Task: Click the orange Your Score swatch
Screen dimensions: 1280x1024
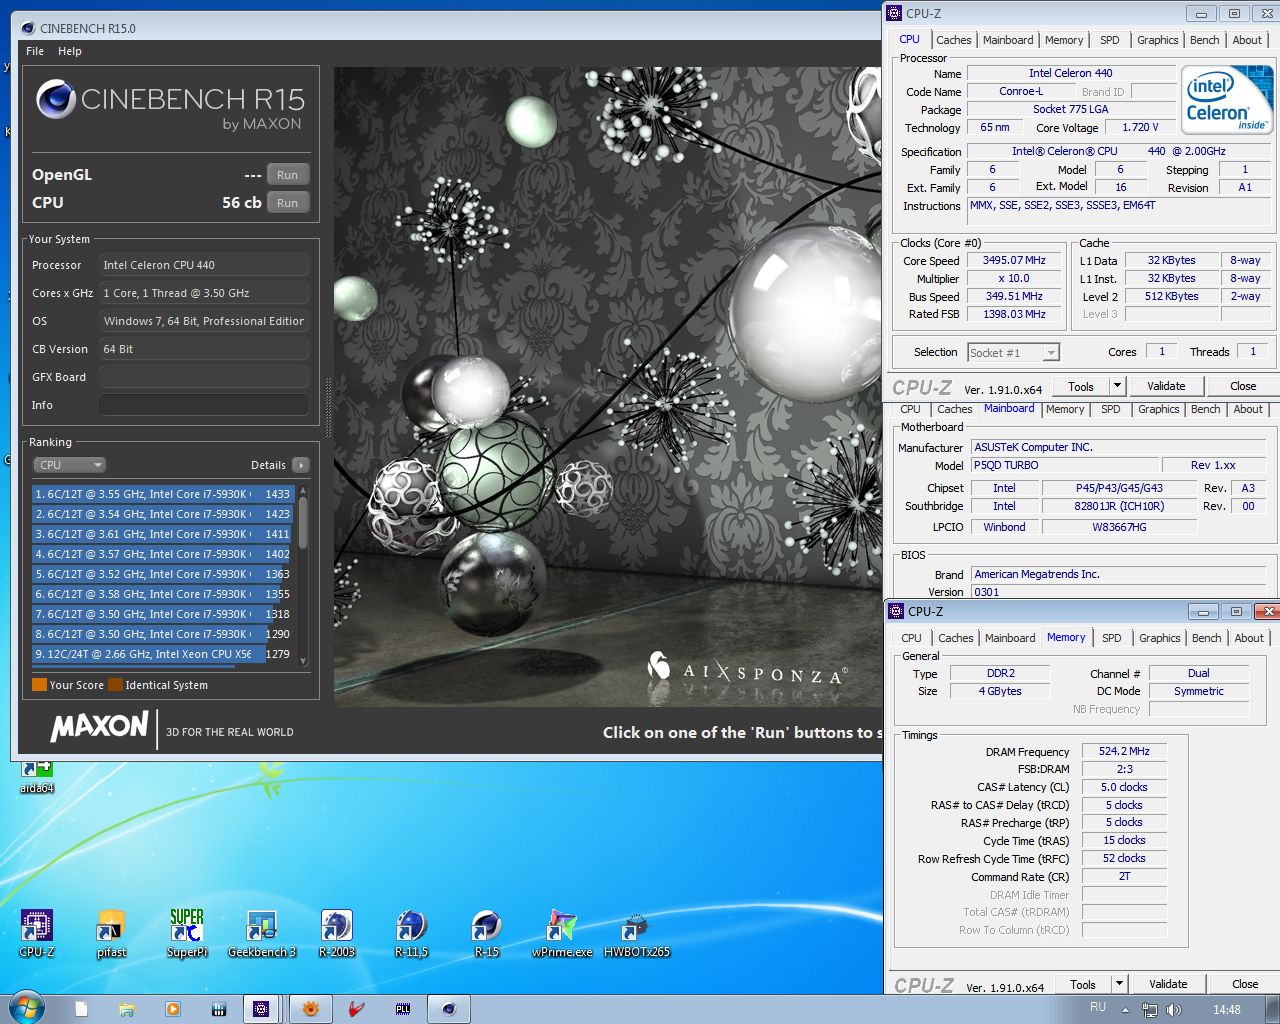Action: point(40,685)
